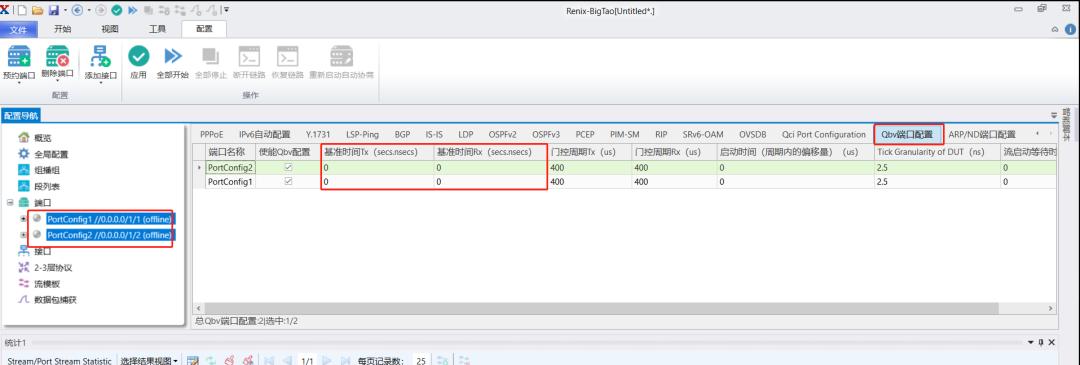This screenshot has width=1080, height=365.
Task: Open the customize quick access toolbar dropdown
Action: 227,10
